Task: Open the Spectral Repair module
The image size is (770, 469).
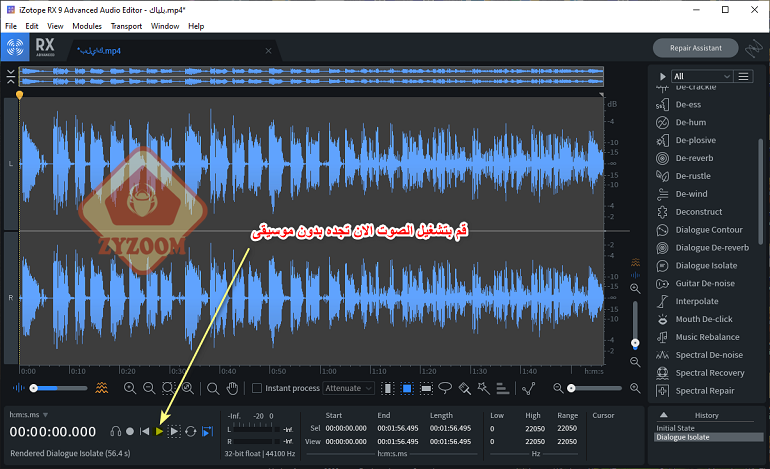Action: (704, 391)
